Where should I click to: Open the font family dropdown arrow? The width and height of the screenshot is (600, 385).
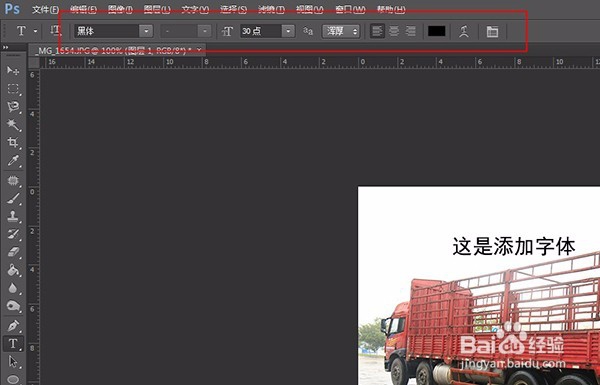tap(146, 31)
